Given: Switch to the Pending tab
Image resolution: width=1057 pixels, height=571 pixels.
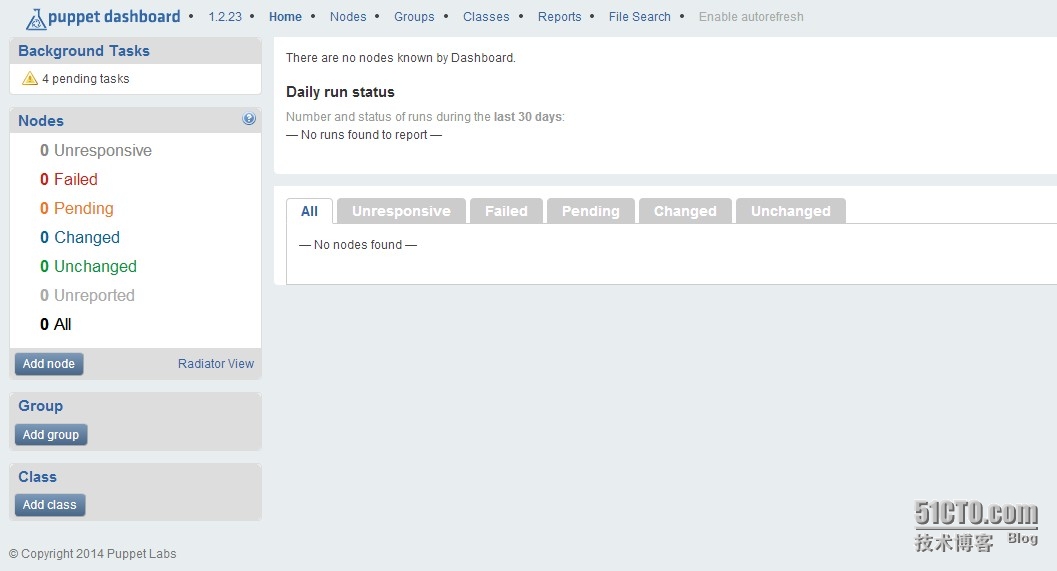Looking at the screenshot, I should (x=591, y=211).
